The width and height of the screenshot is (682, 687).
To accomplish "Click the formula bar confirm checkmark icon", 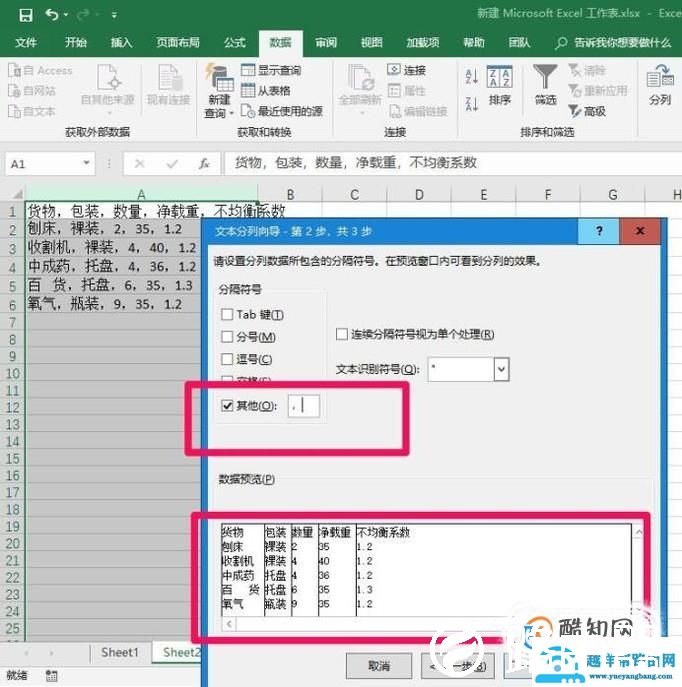I will point(172,164).
